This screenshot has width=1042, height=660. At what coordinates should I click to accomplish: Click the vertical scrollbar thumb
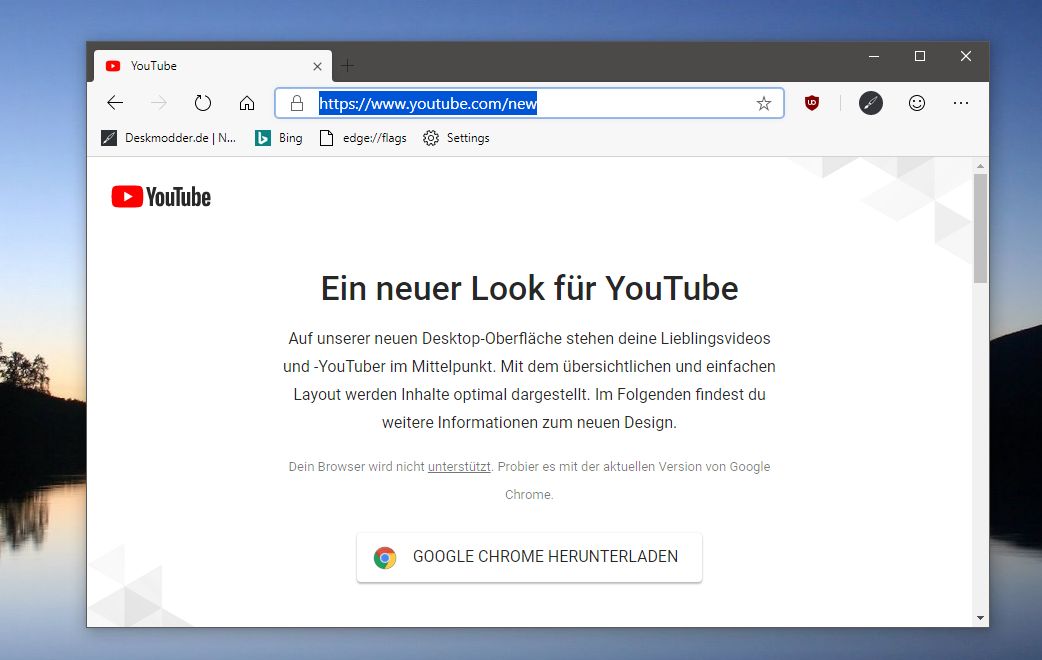(x=980, y=228)
